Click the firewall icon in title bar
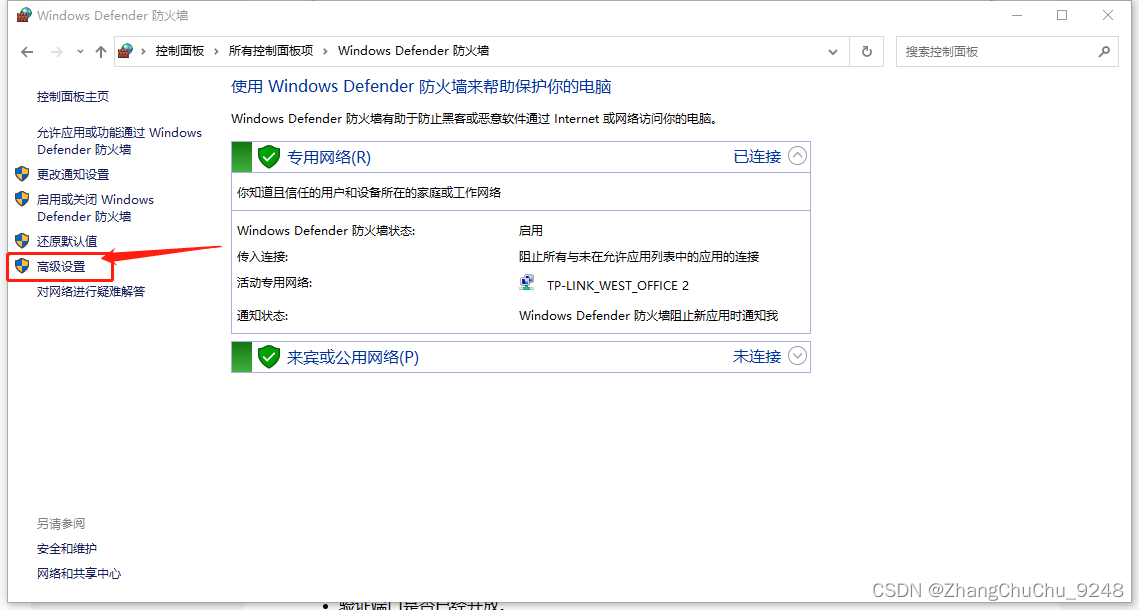Viewport: 1139px width, 610px height. pos(24,15)
